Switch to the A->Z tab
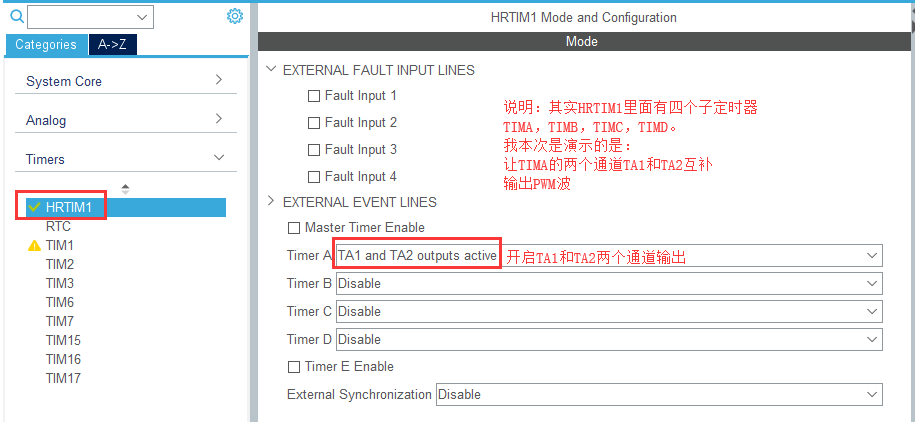 pyautogui.click(x=113, y=44)
